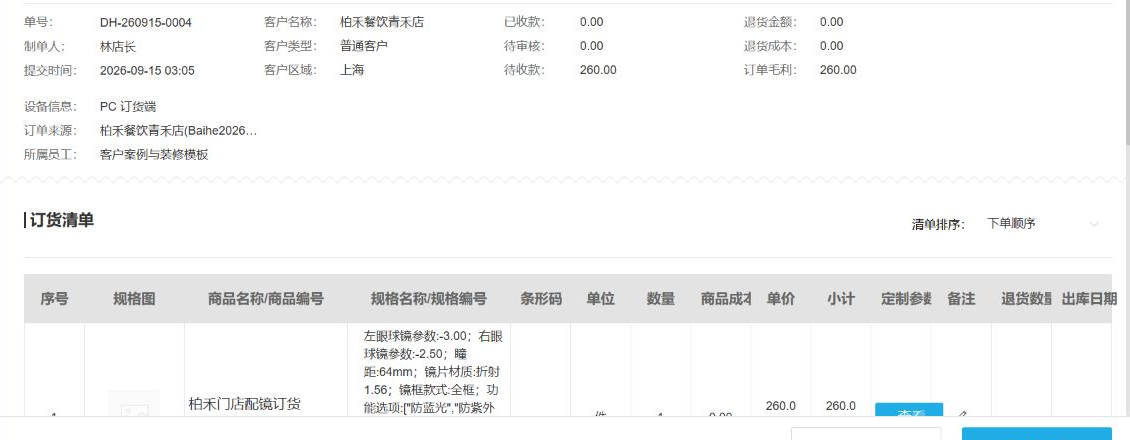Click the employee value 客户案例与装修模板
This screenshot has width=1130, height=440.
pos(154,154)
